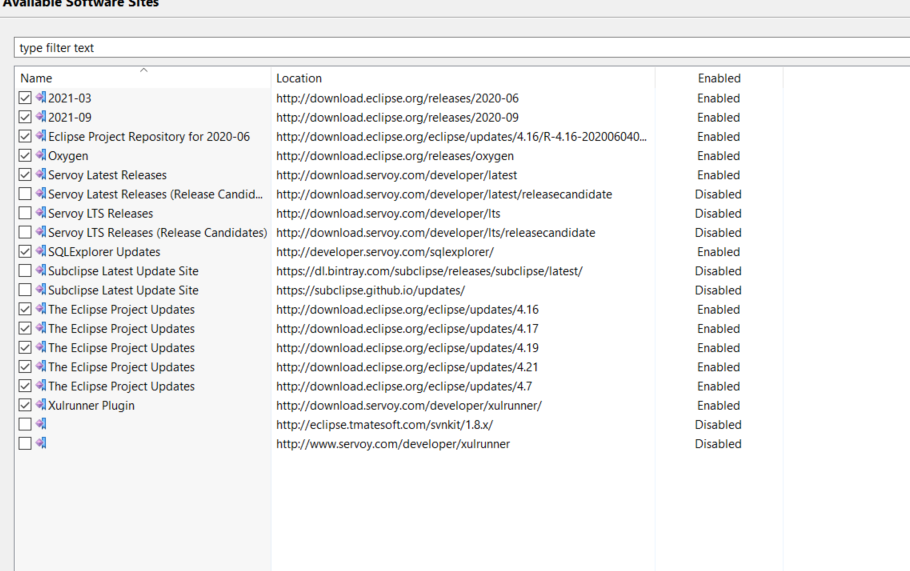The width and height of the screenshot is (910, 571).
Task: Select the SQLExplorer Updates entry
Action: tap(104, 251)
